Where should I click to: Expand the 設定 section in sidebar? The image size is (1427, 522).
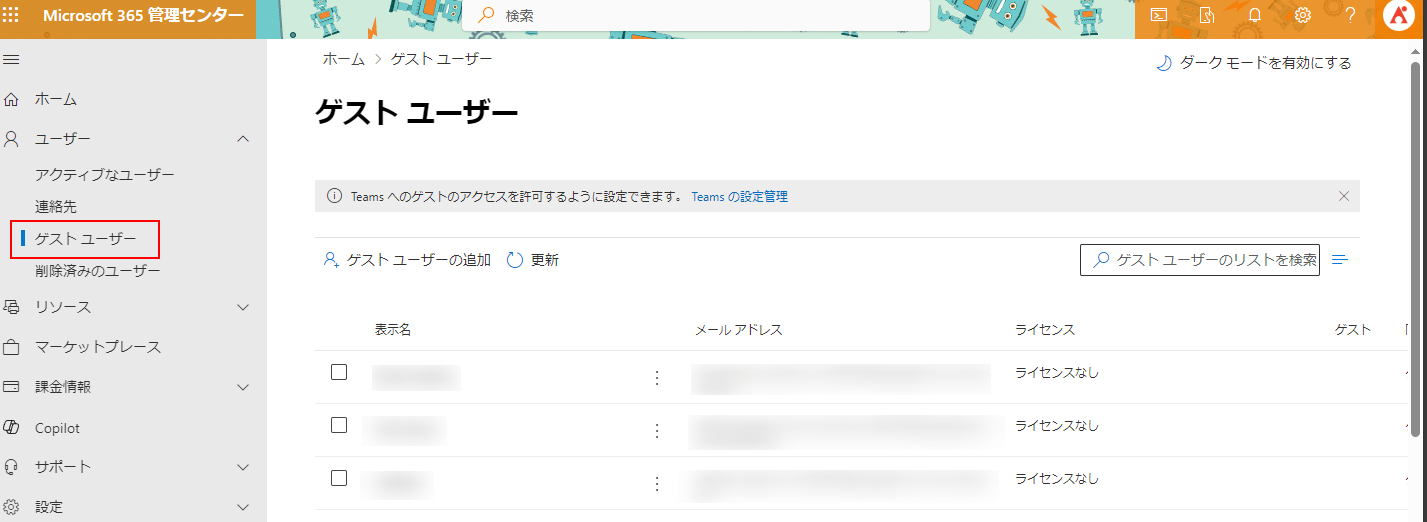(x=243, y=507)
